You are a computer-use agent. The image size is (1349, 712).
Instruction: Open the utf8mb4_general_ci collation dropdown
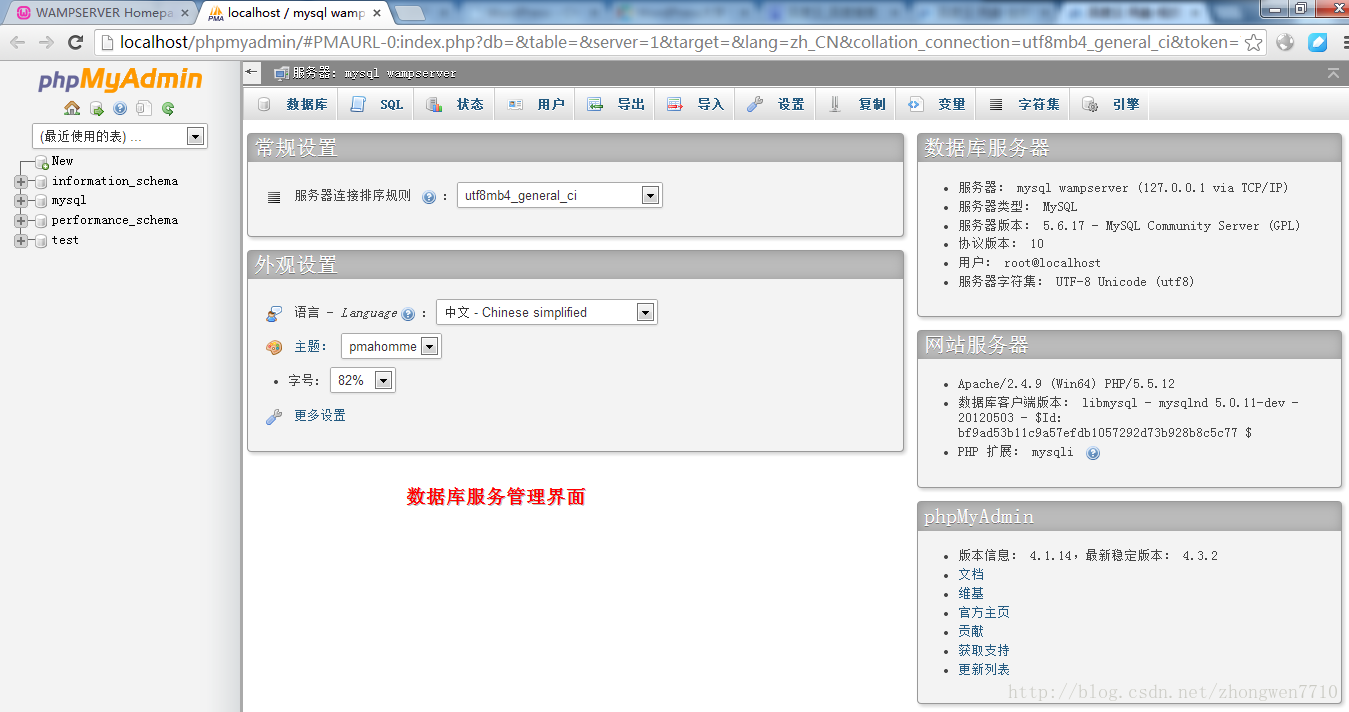pos(560,196)
